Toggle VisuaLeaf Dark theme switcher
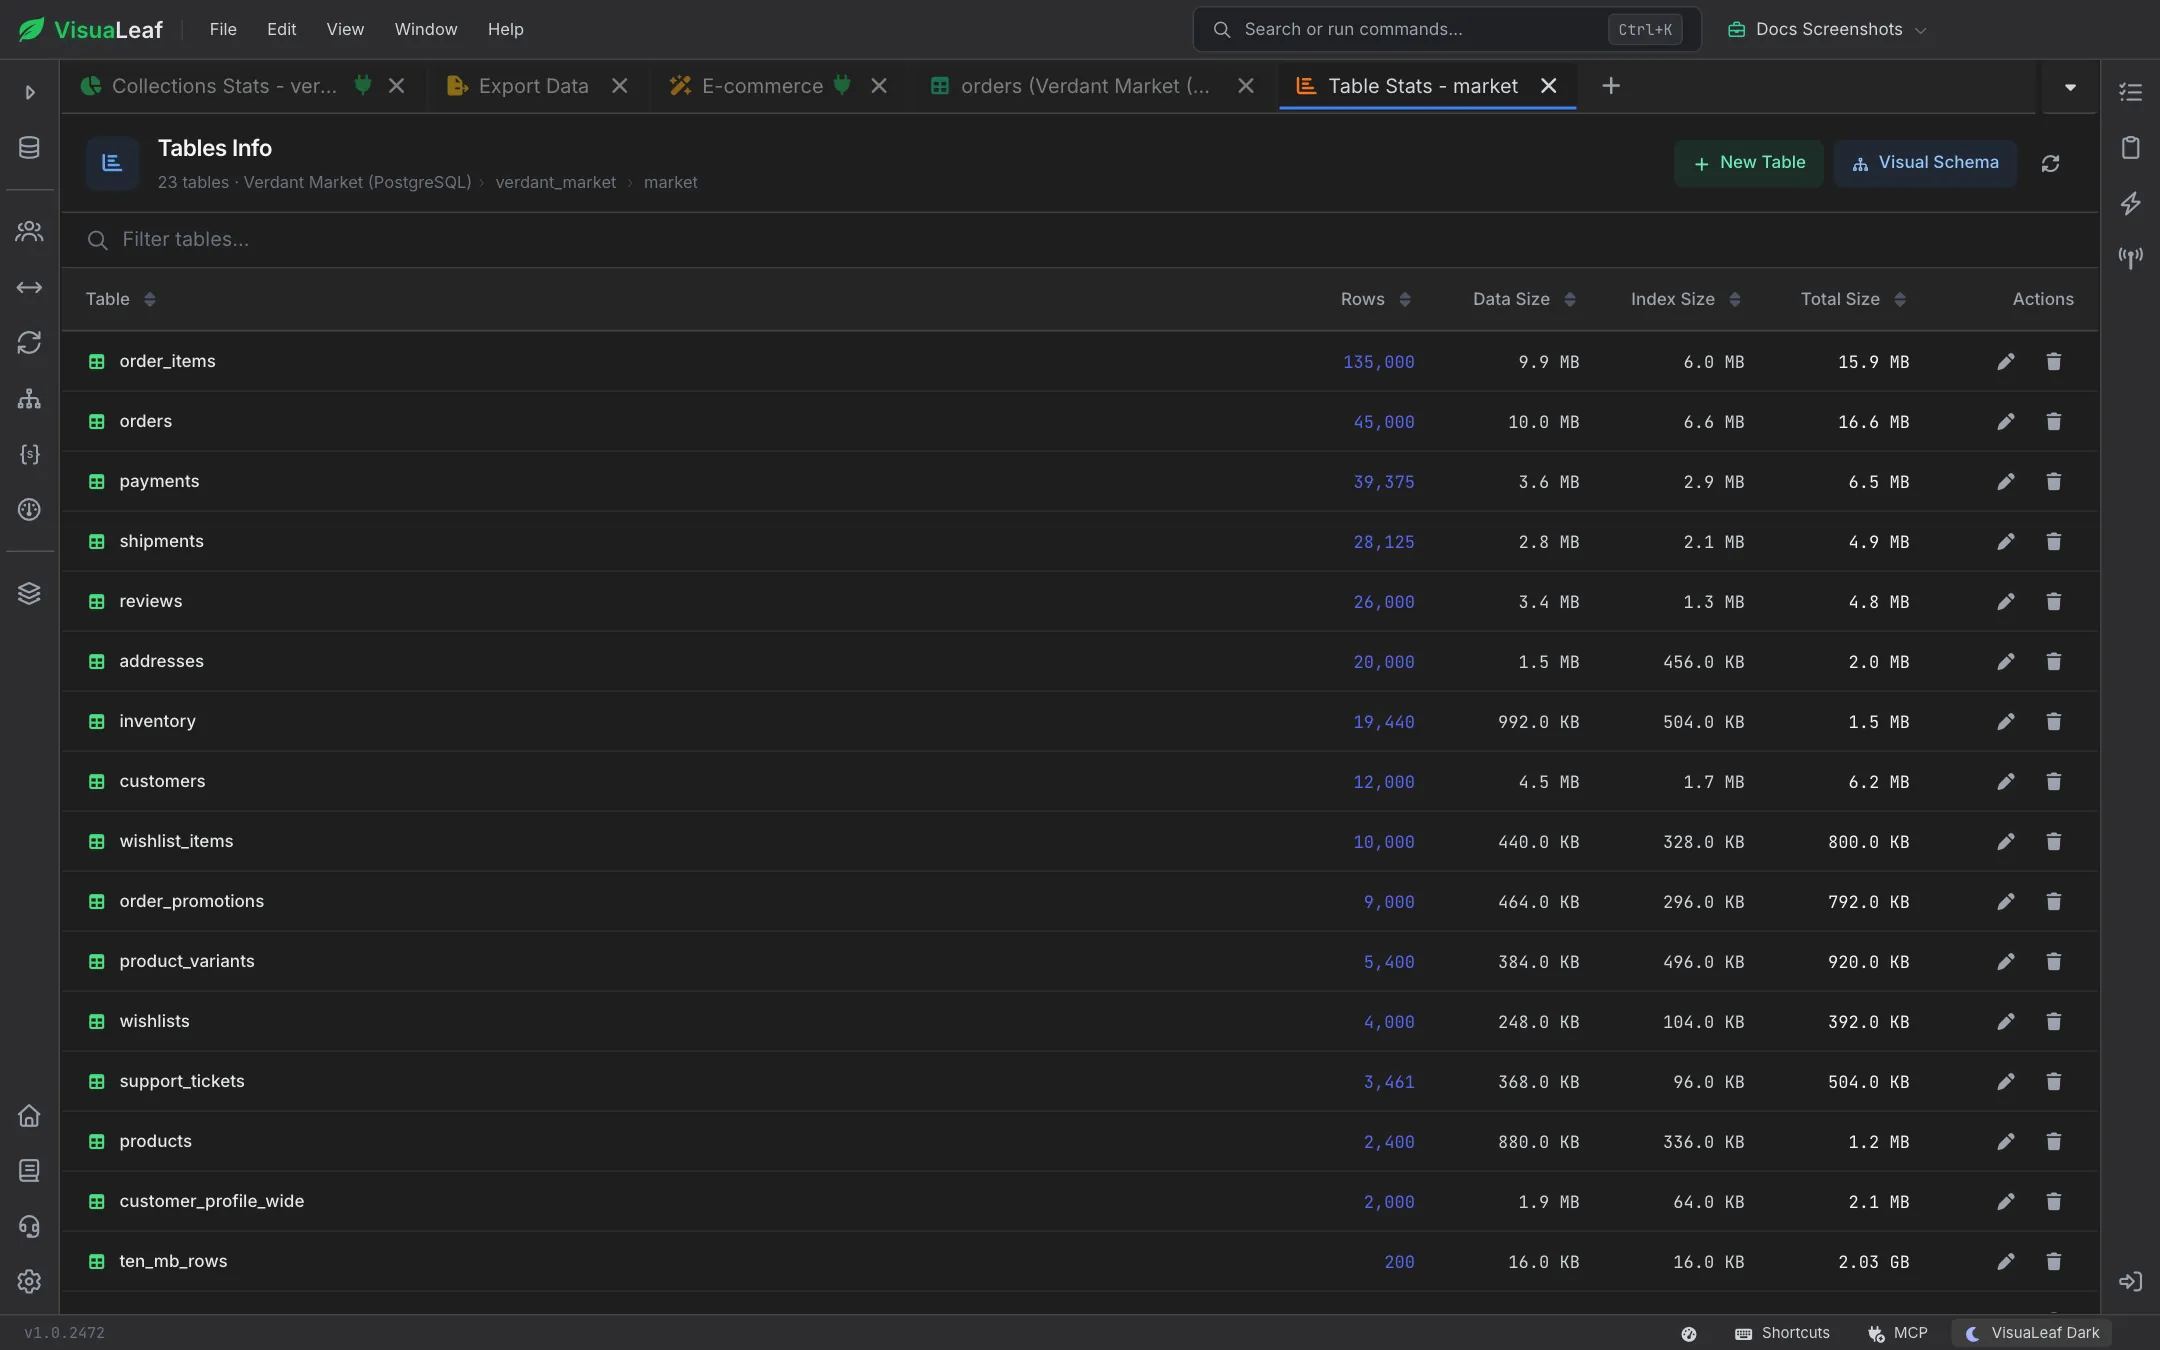Image resolution: width=2160 pixels, height=1350 pixels. pyautogui.click(x=2032, y=1333)
